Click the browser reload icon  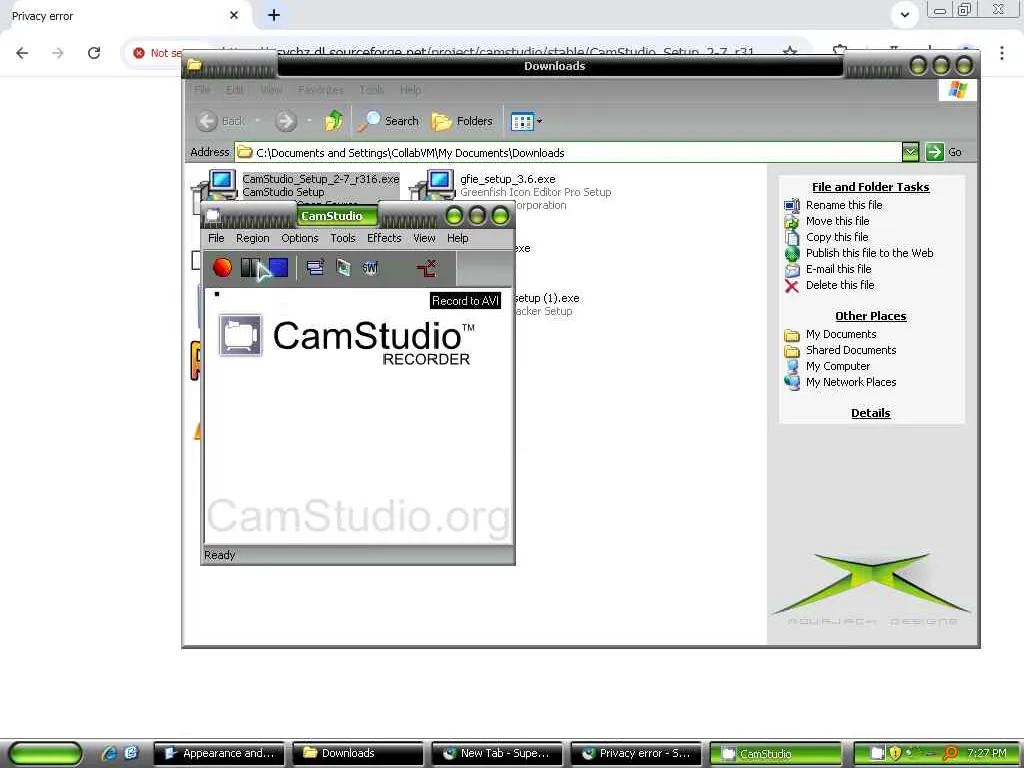click(94, 53)
